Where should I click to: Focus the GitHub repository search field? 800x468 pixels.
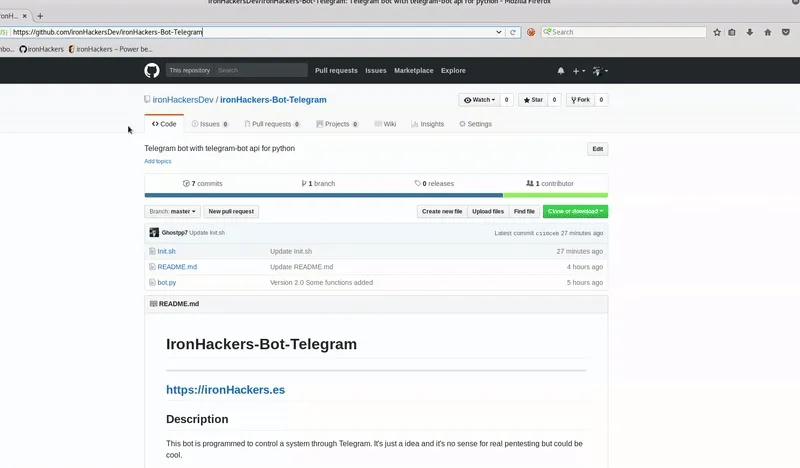260,70
